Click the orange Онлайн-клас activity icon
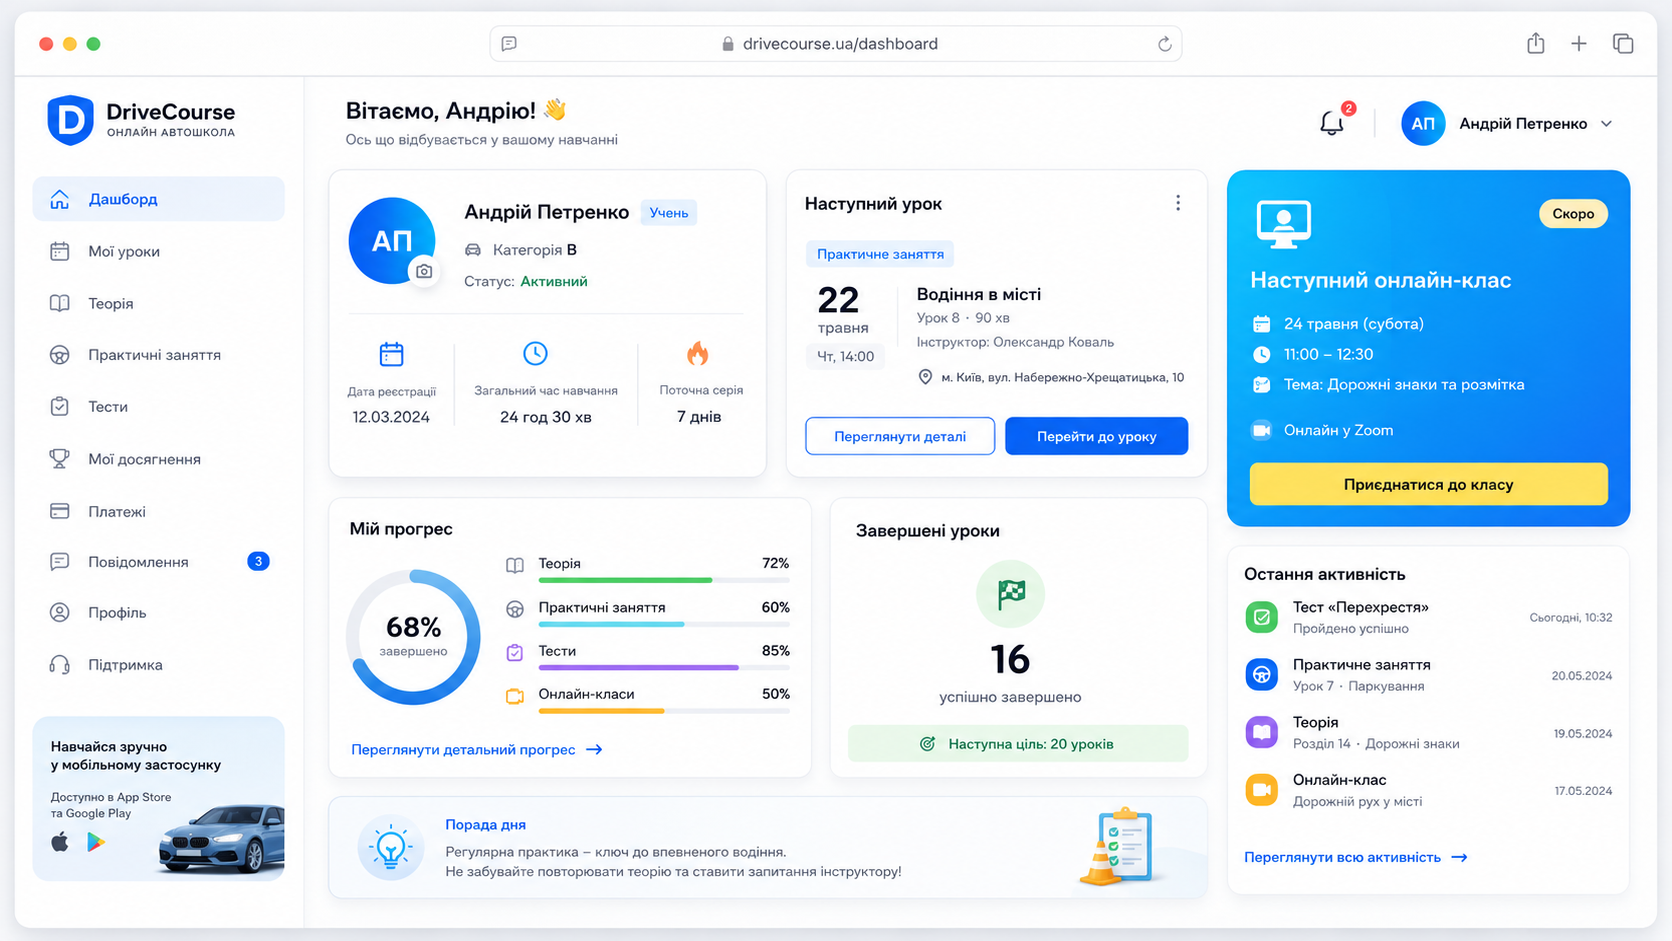1672x941 pixels. (1261, 790)
